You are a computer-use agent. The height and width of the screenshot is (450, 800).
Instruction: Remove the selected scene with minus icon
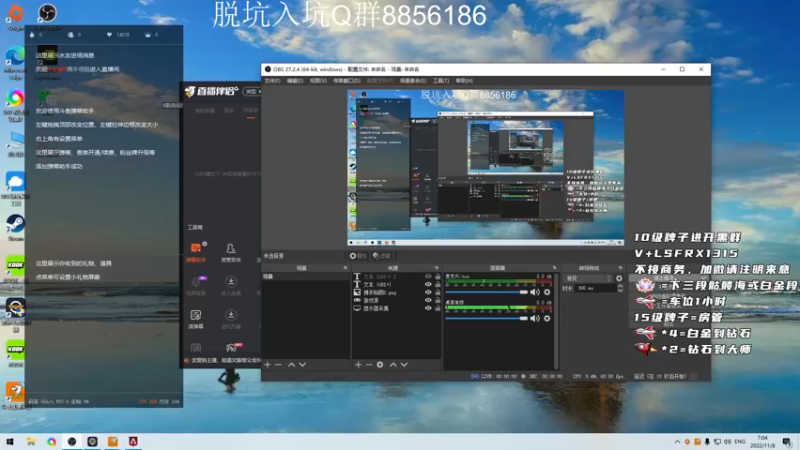click(x=278, y=364)
